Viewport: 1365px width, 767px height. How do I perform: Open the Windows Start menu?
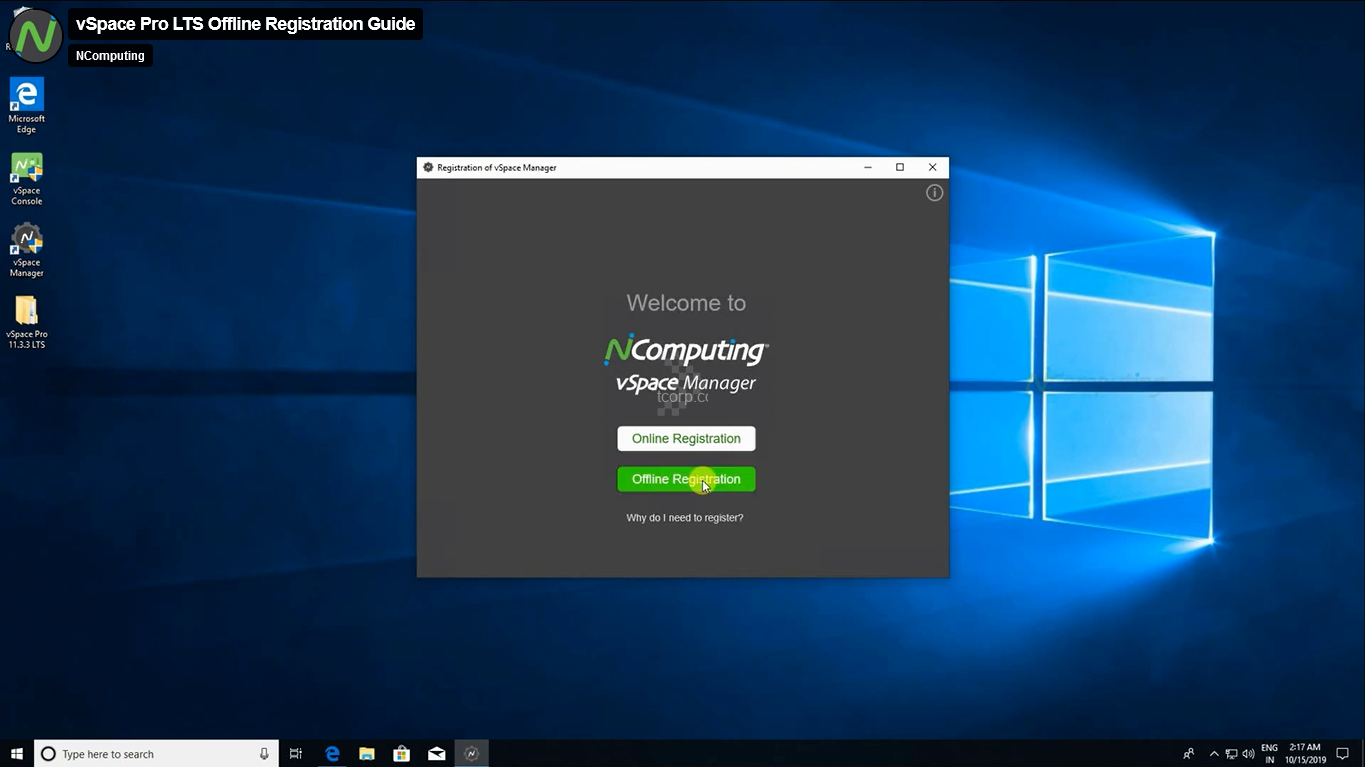point(17,754)
